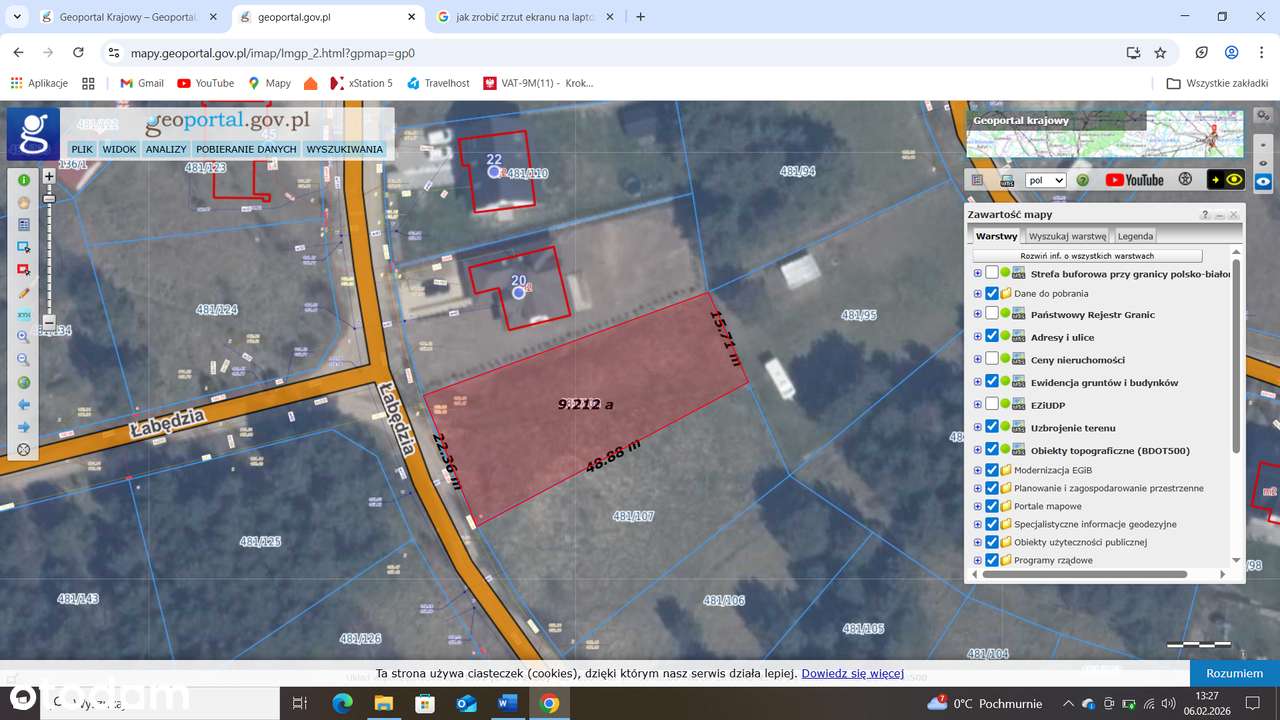Open the PLIK menu

coord(82,149)
